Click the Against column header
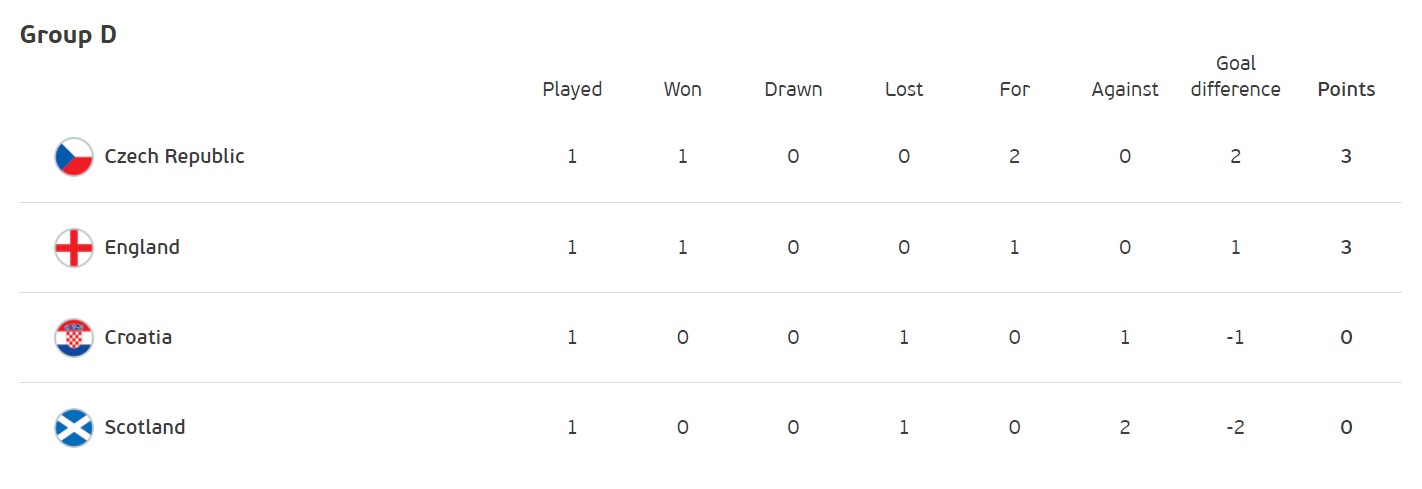The image size is (1422, 489). click(x=1125, y=89)
